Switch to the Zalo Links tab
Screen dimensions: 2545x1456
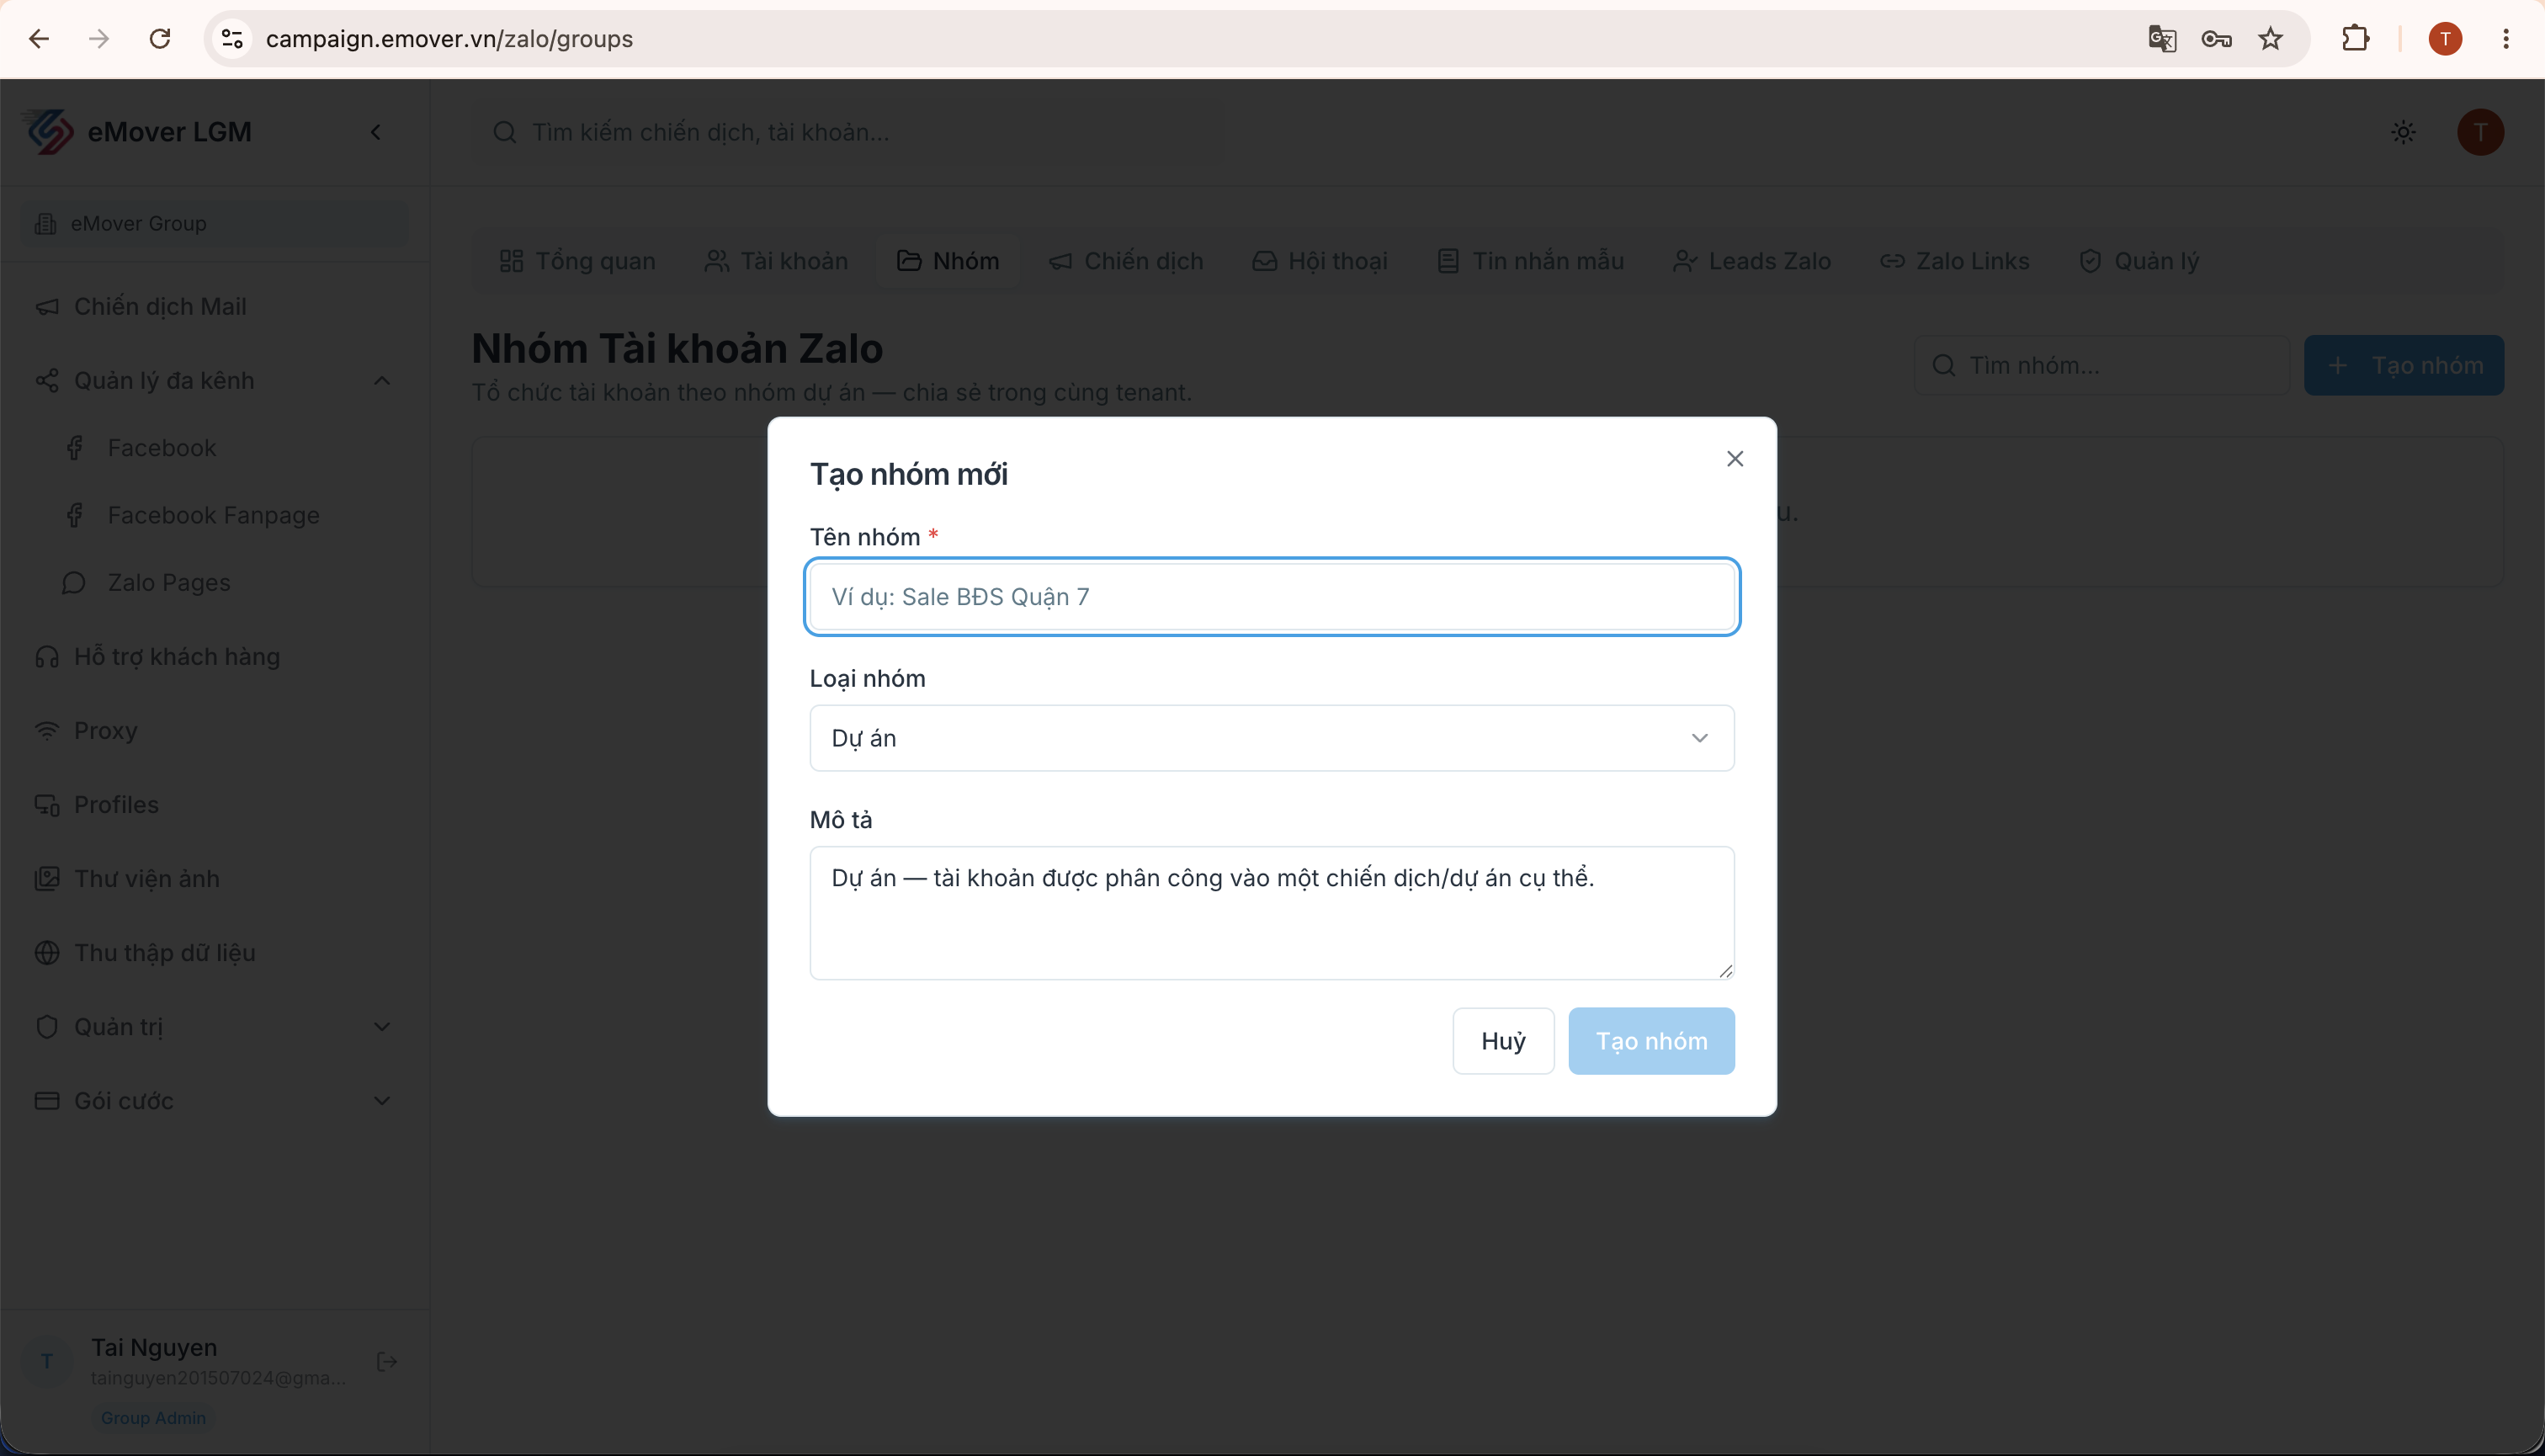[x=1955, y=261]
